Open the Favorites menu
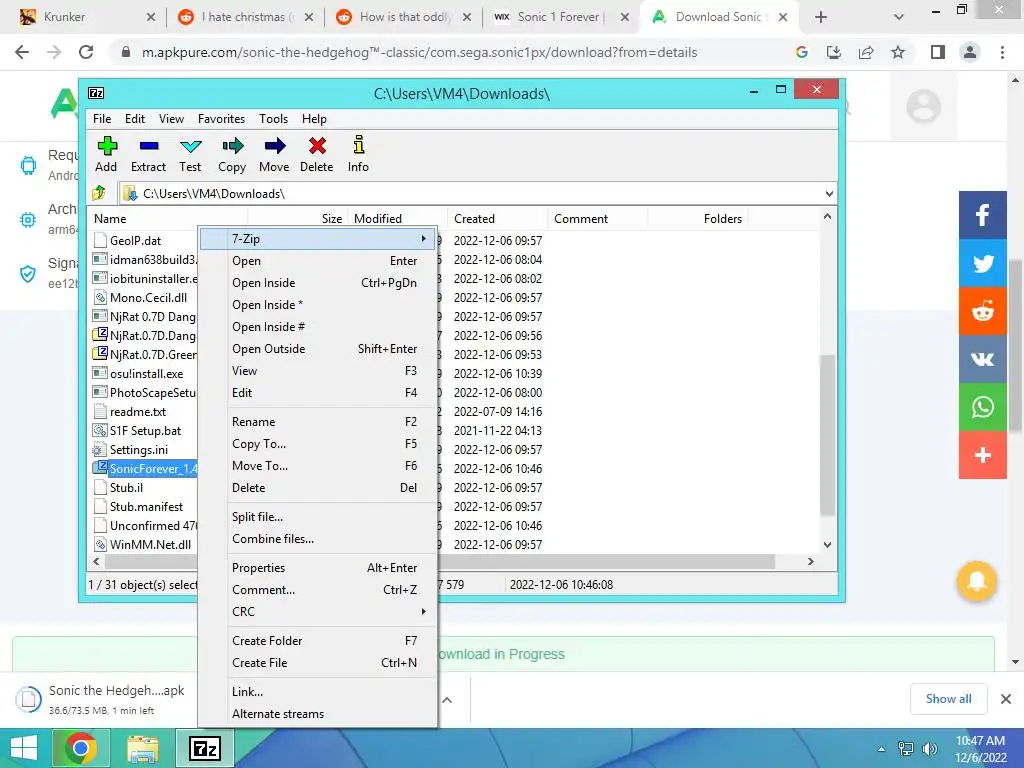 pos(221,119)
